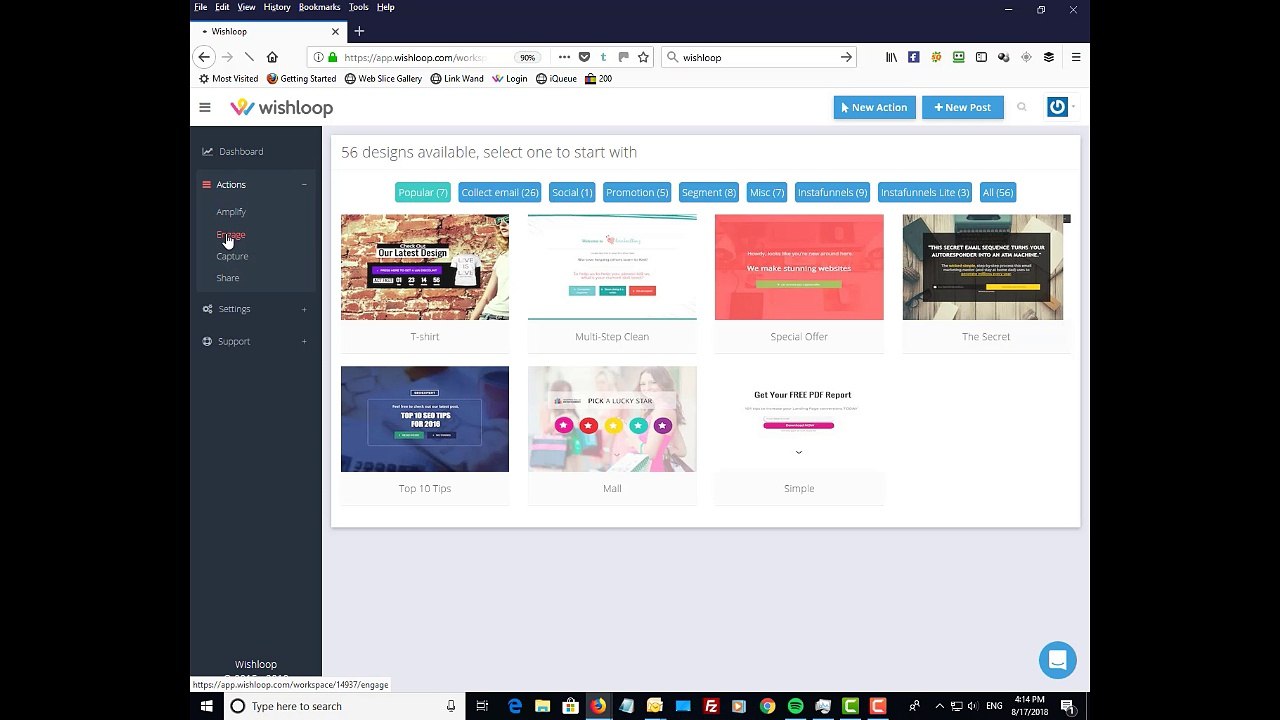1280x720 pixels.
Task: Open Spotify from the taskbar
Action: pos(795,706)
